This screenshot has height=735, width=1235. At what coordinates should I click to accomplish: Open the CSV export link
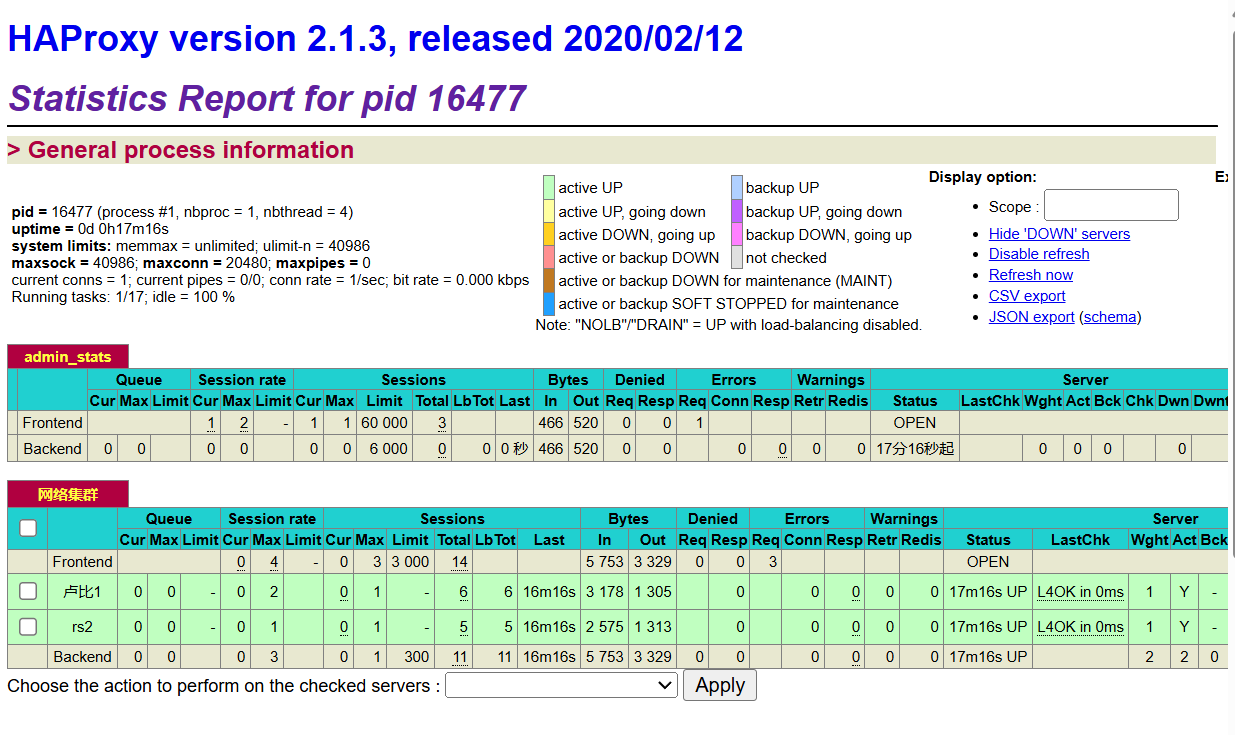(x=1027, y=296)
